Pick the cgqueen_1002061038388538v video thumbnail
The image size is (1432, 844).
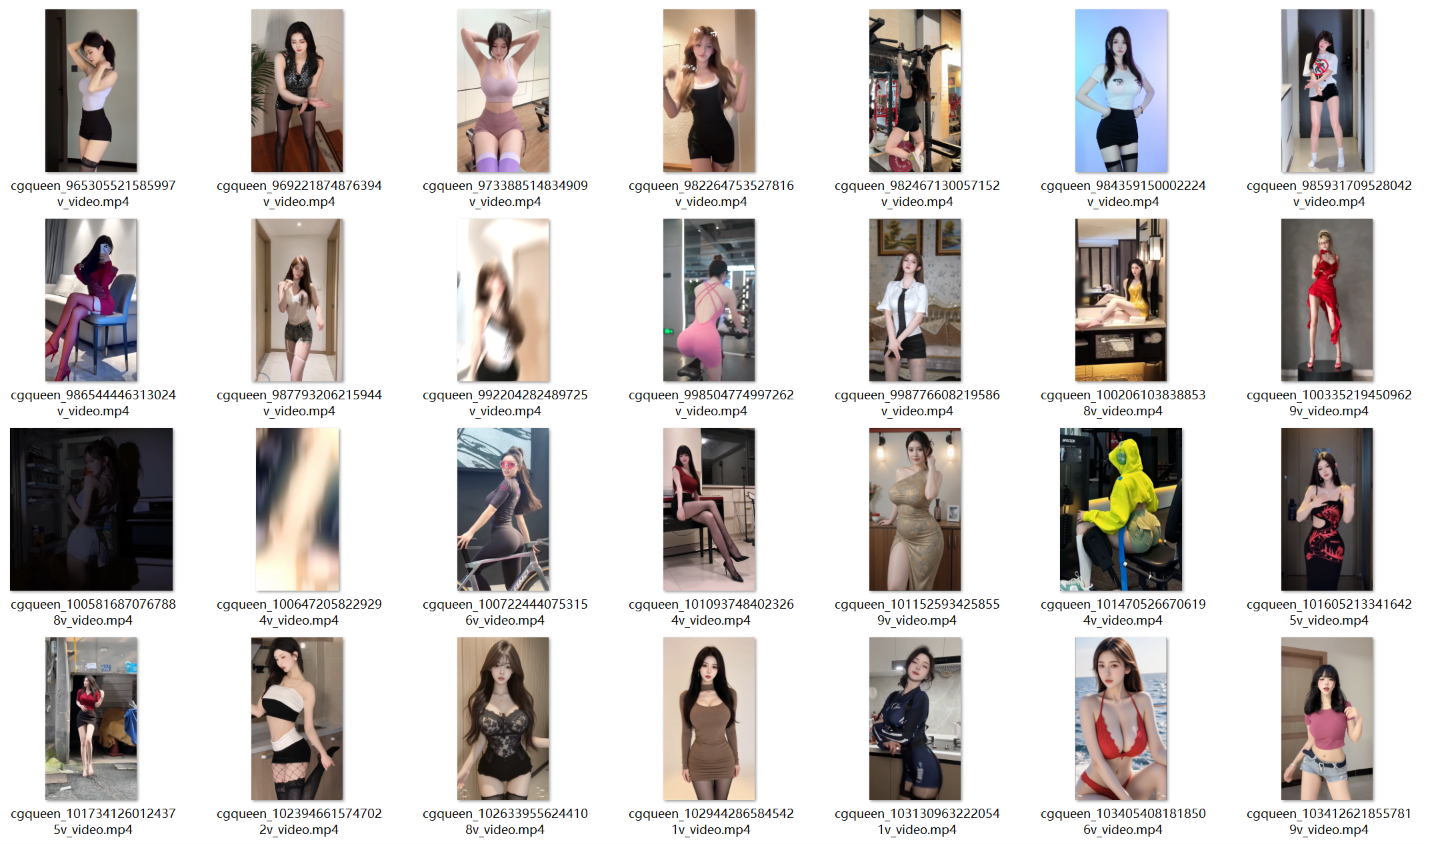(1121, 300)
